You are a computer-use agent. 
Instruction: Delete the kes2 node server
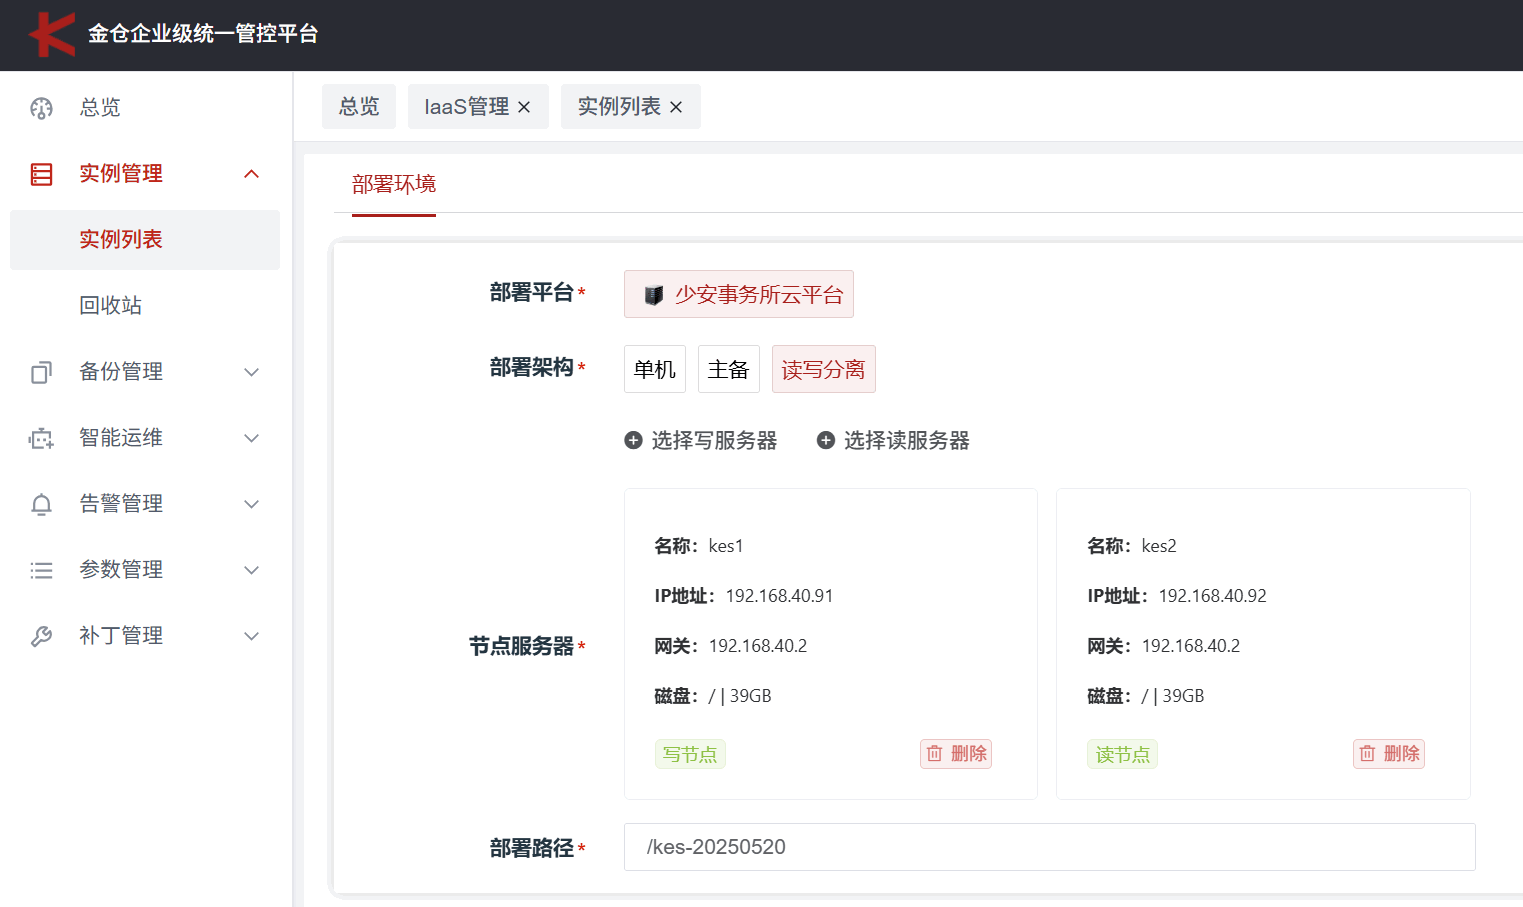[x=1389, y=754]
